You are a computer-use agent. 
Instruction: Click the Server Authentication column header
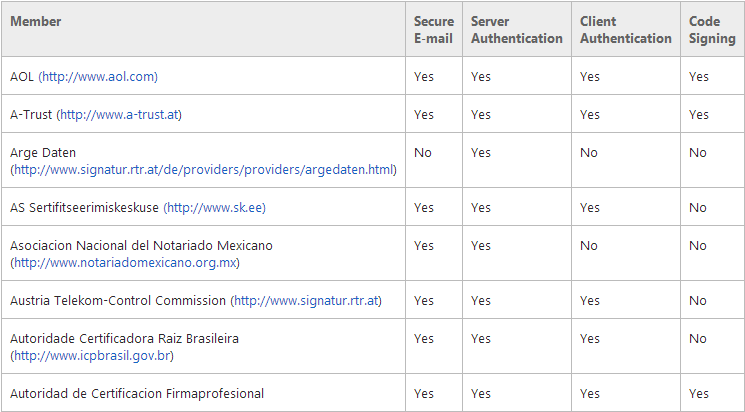click(x=517, y=29)
